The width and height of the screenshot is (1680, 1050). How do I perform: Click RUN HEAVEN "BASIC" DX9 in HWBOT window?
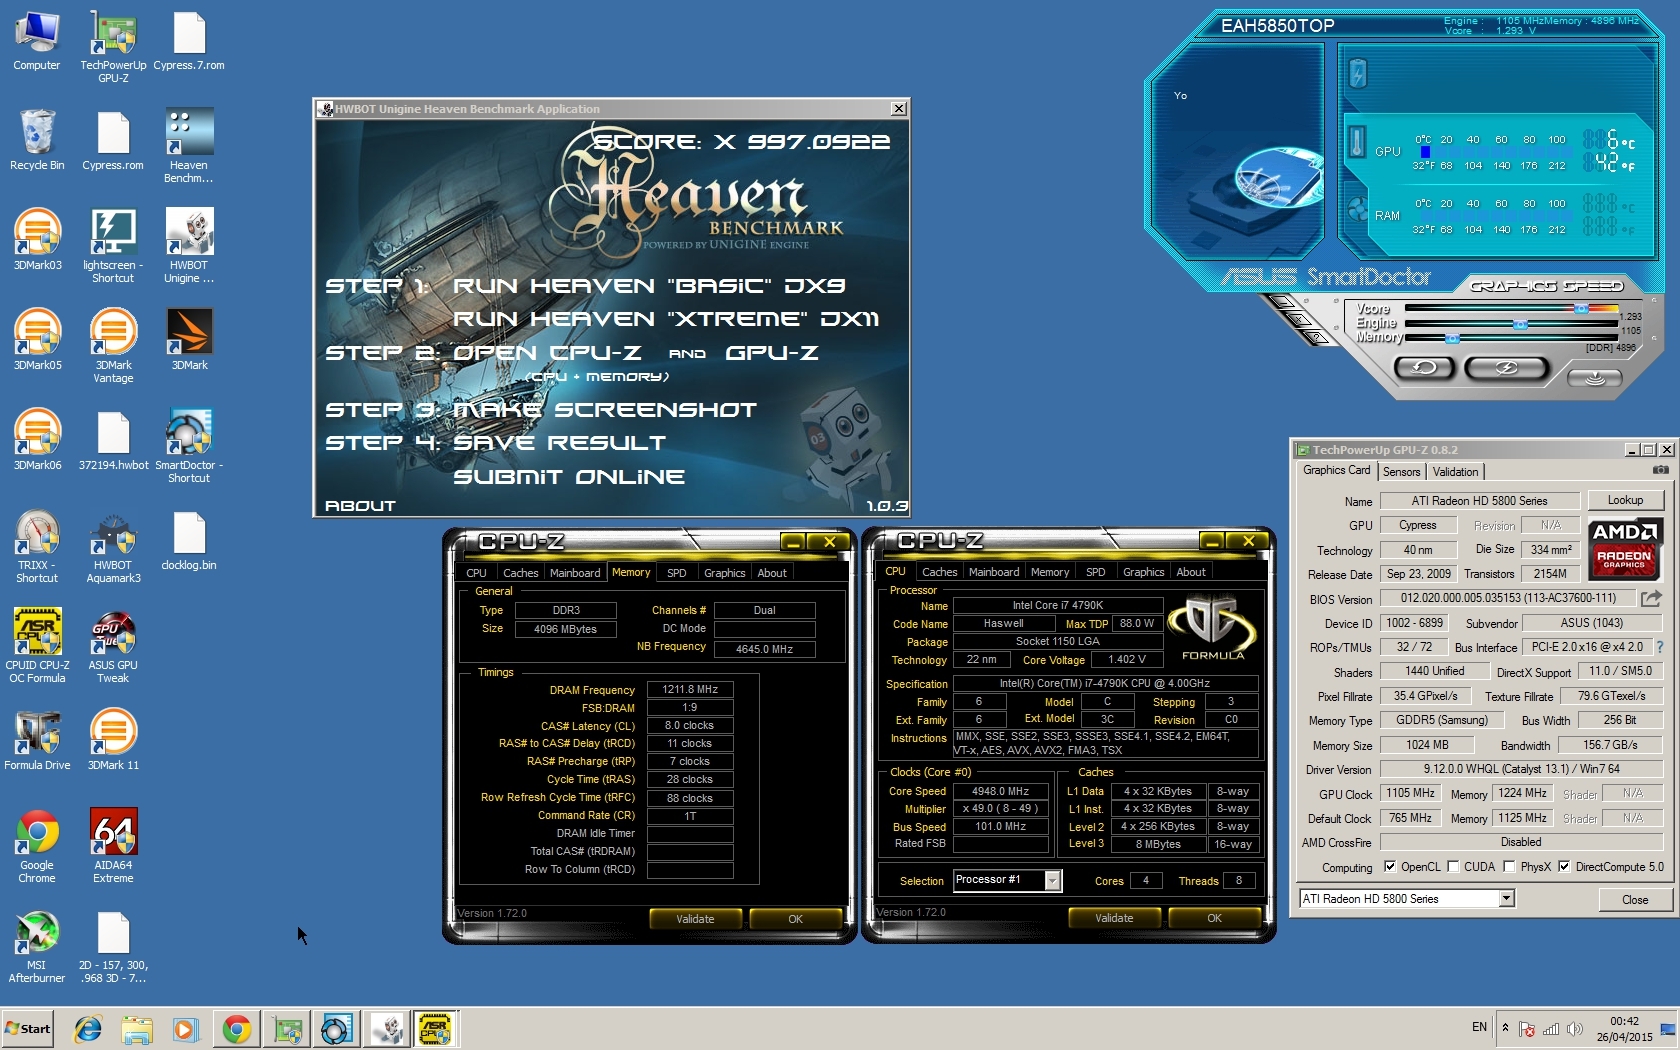649,286
